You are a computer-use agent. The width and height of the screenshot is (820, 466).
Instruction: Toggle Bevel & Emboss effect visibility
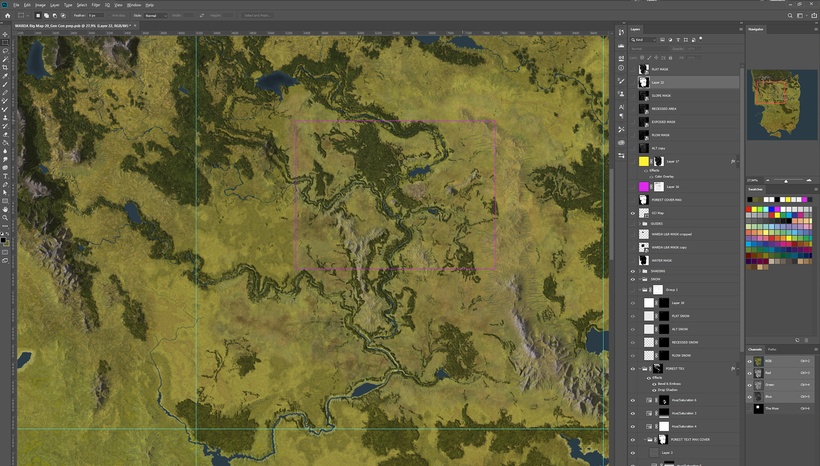[655, 384]
